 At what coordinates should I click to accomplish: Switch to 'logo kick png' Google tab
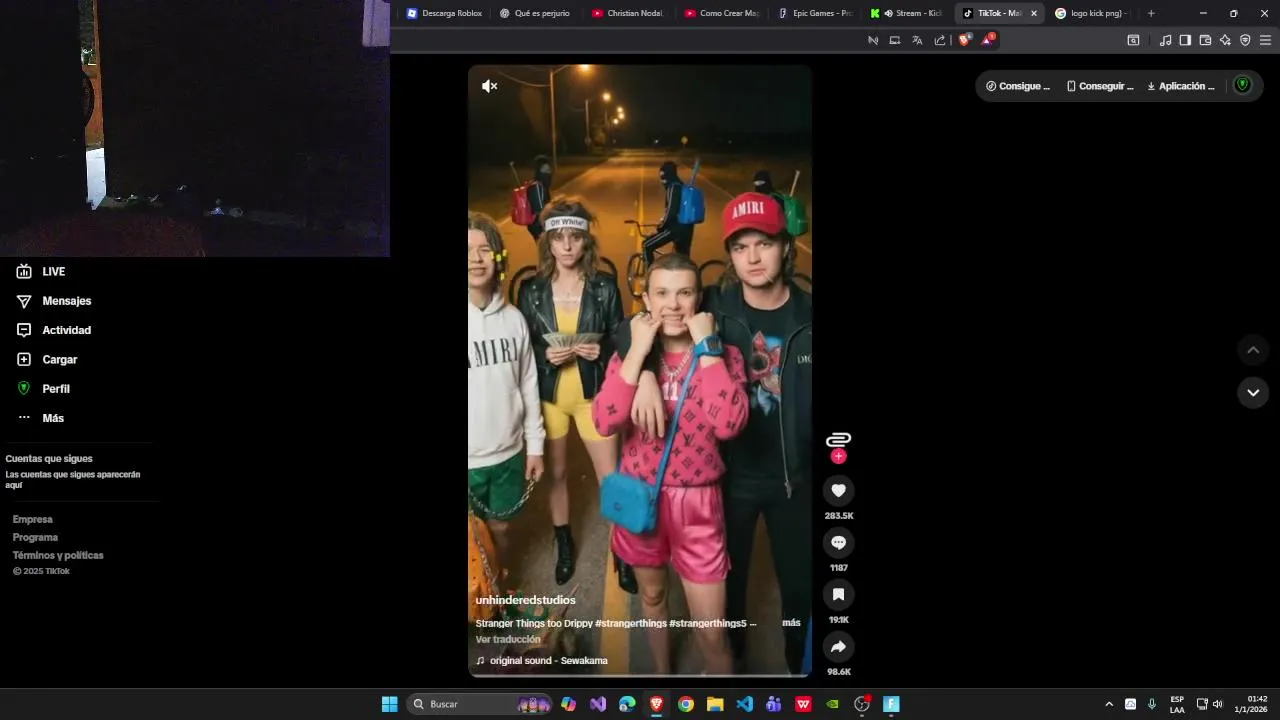(x=1091, y=13)
